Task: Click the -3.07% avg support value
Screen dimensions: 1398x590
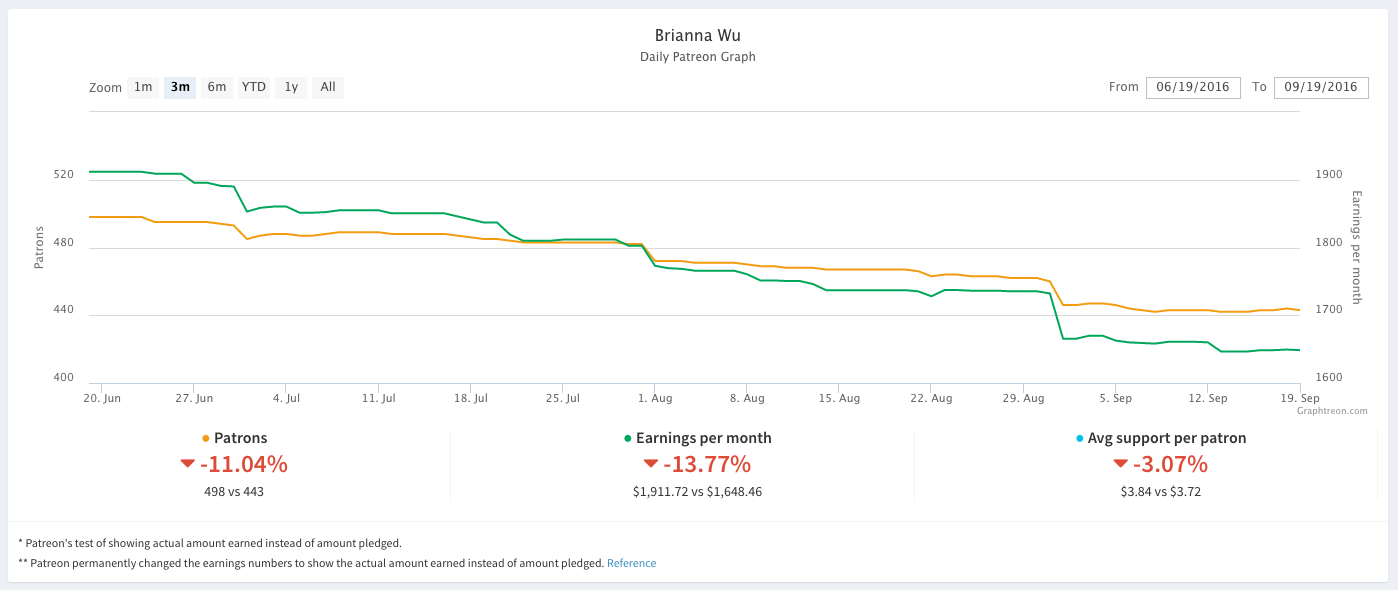Action: pyautogui.click(x=1170, y=464)
